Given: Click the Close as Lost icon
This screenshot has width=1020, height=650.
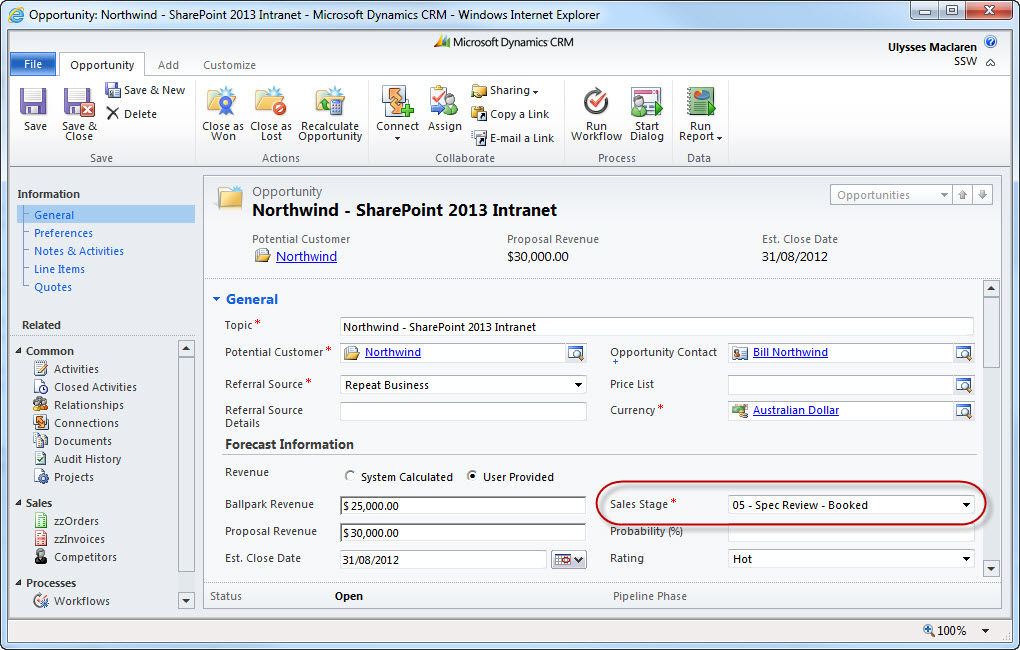Looking at the screenshot, I should [x=270, y=103].
